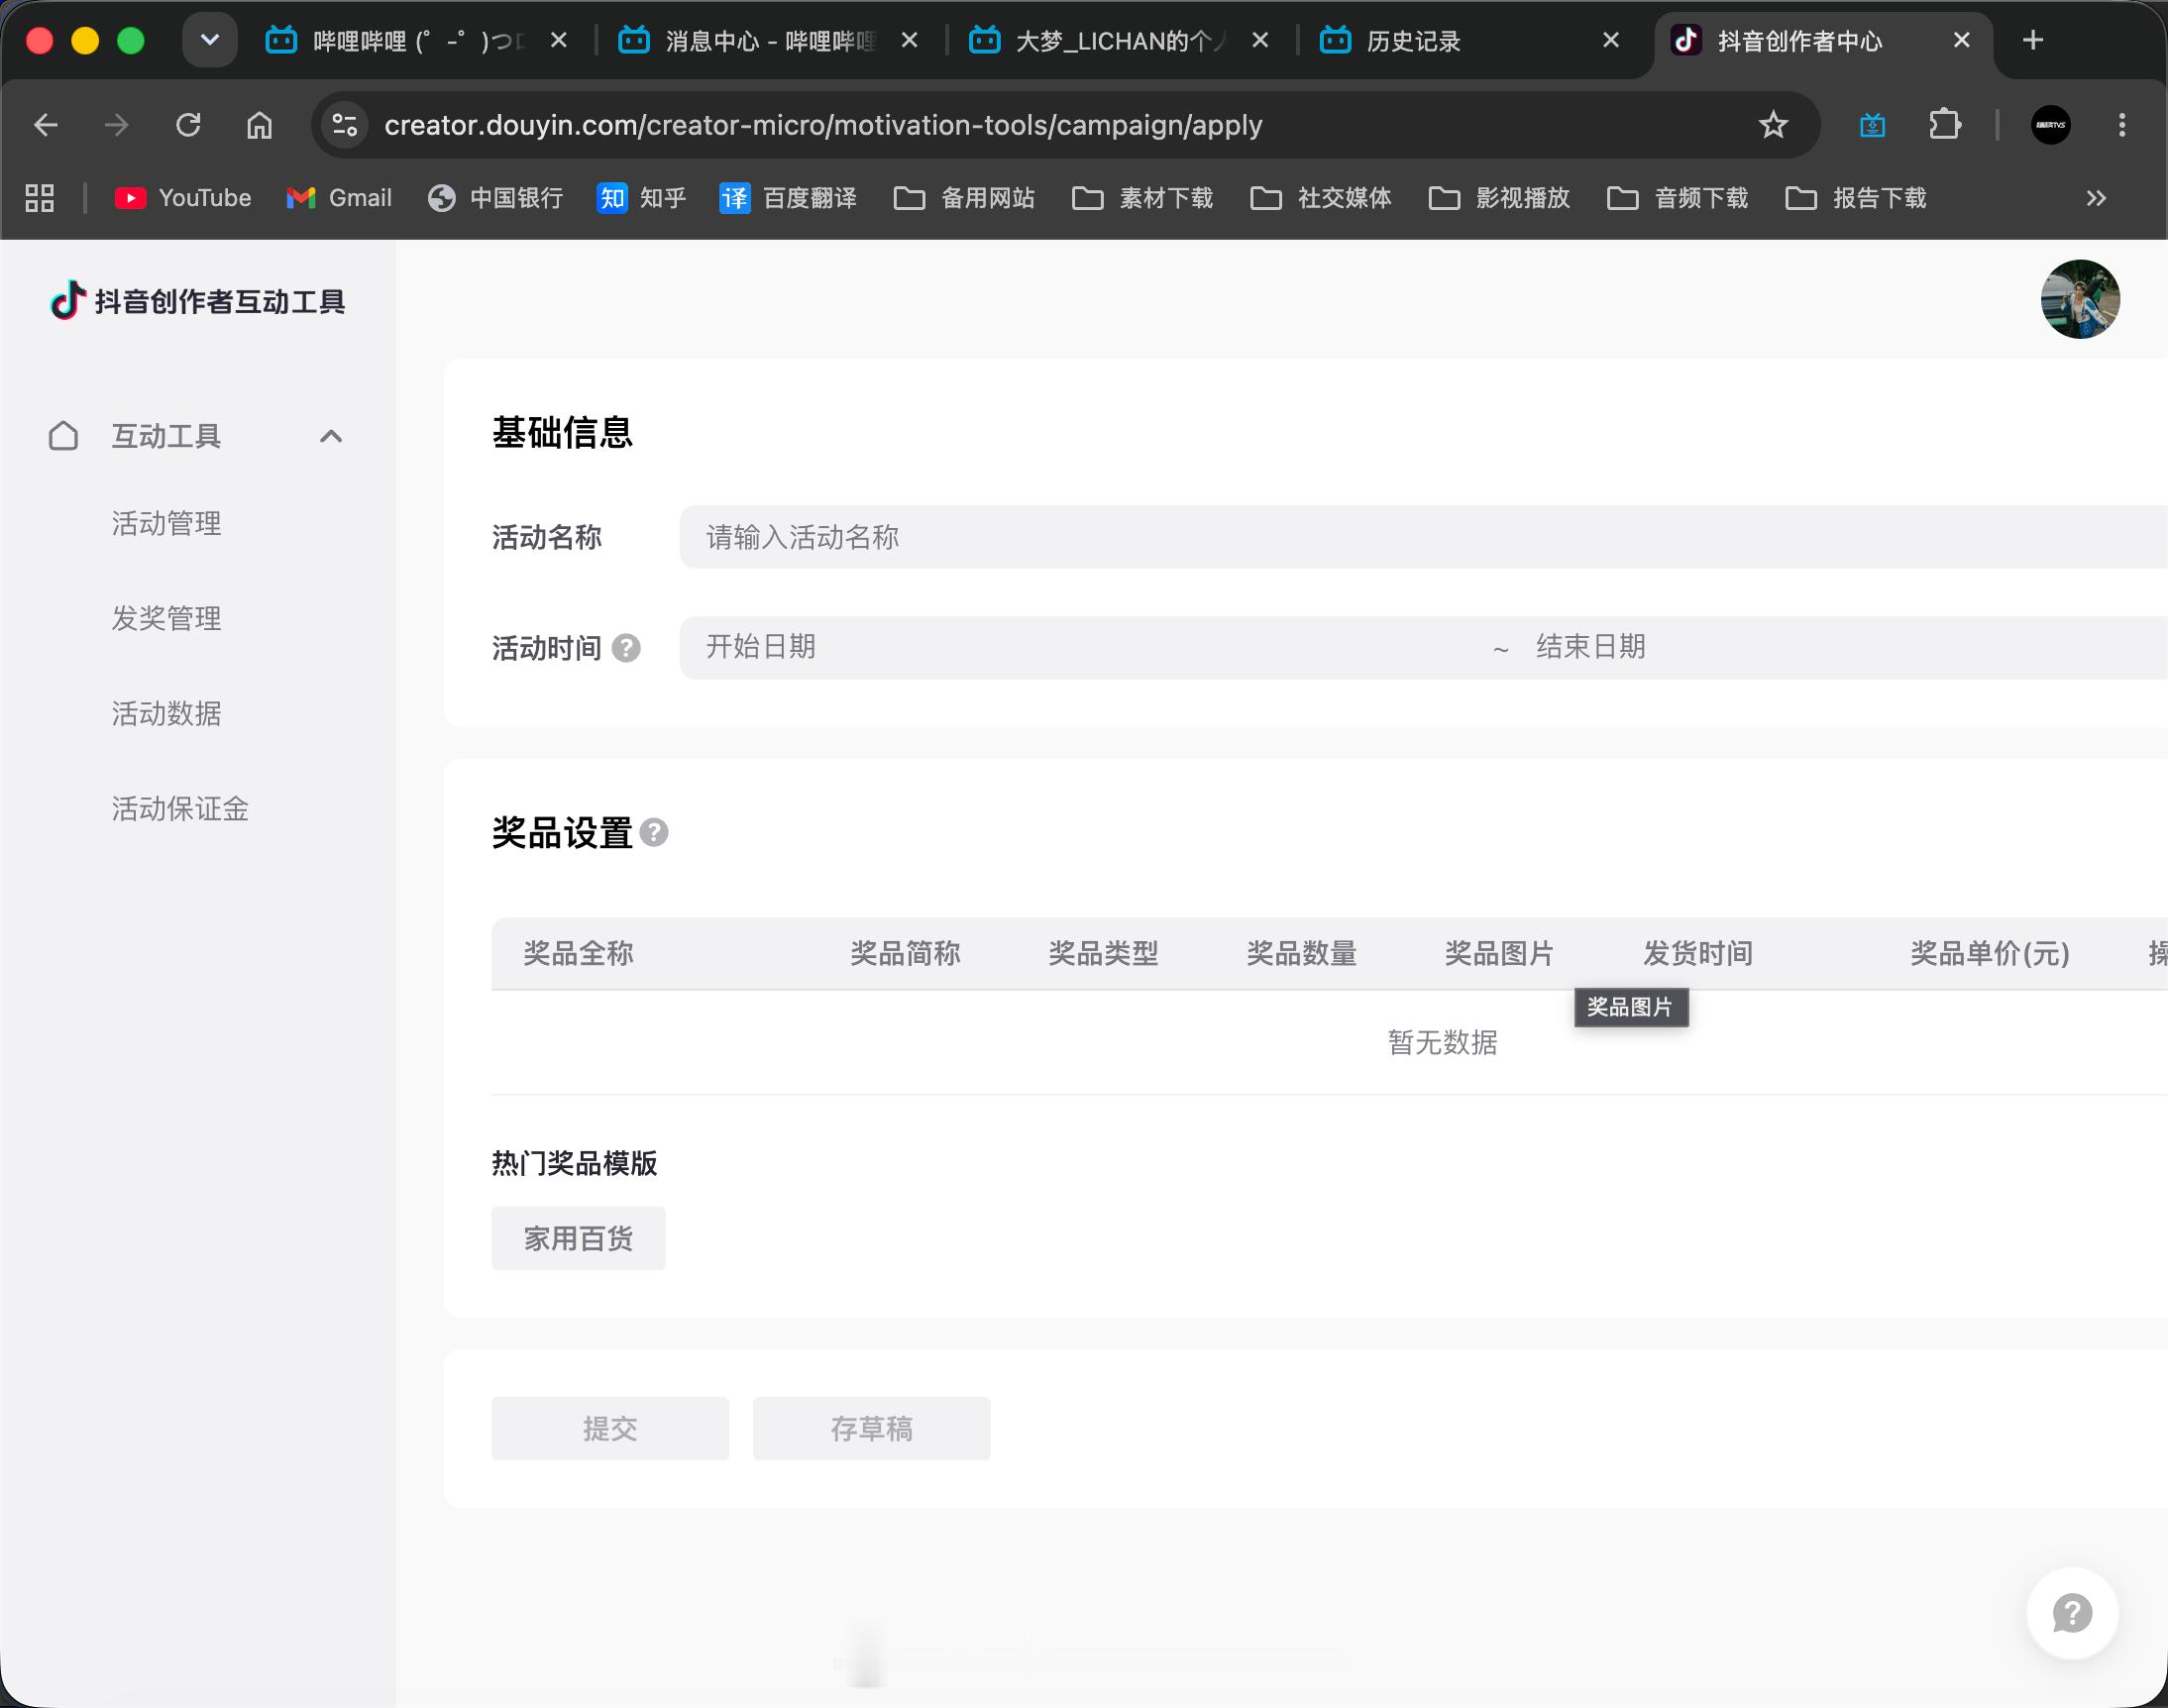2168x1708 pixels.
Task: Open the 音频下载 bookmark folder
Action: coord(1678,198)
